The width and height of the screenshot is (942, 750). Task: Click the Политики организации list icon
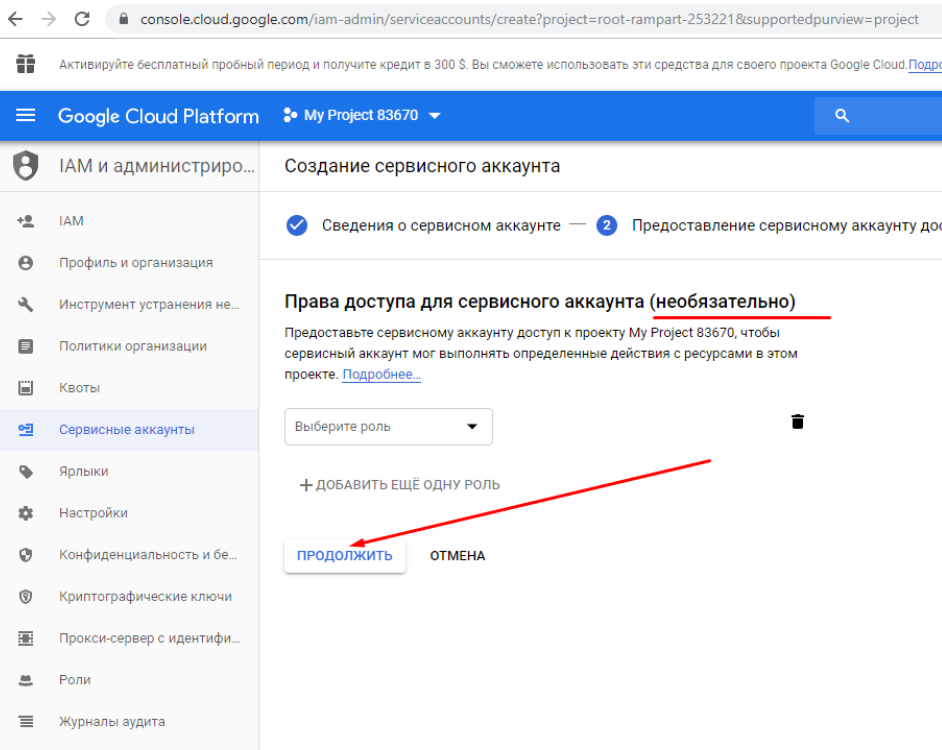tap(26, 346)
